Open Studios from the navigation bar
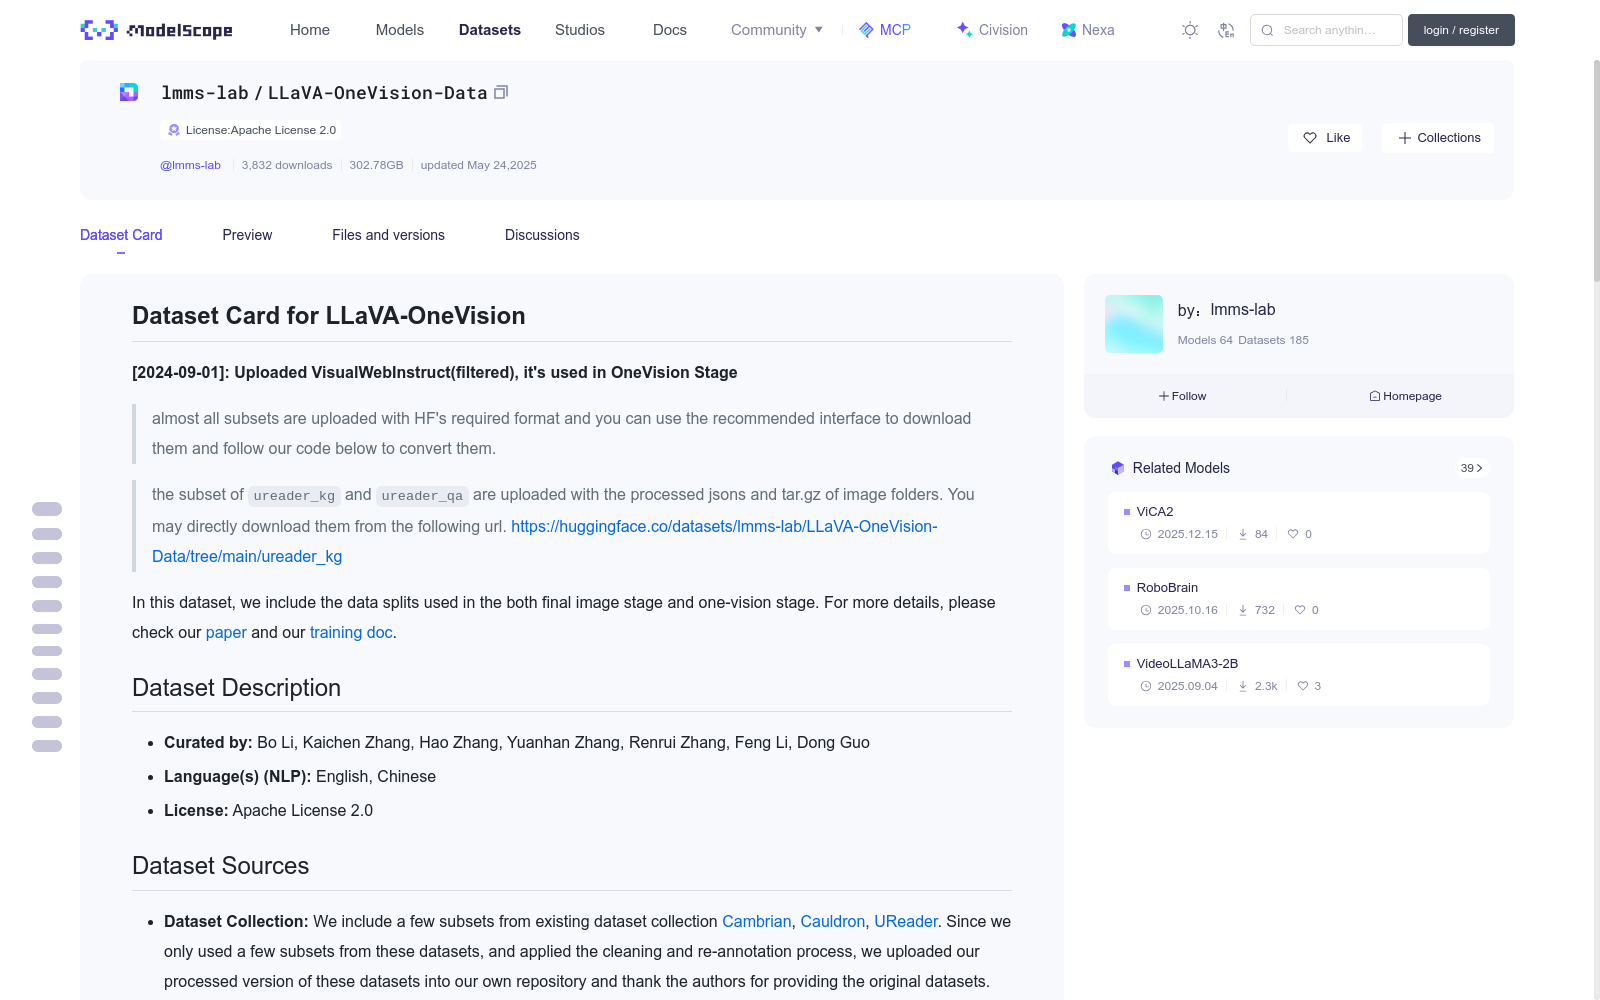This screenshot has height=1000, width=1600. [x=580, y=30]
